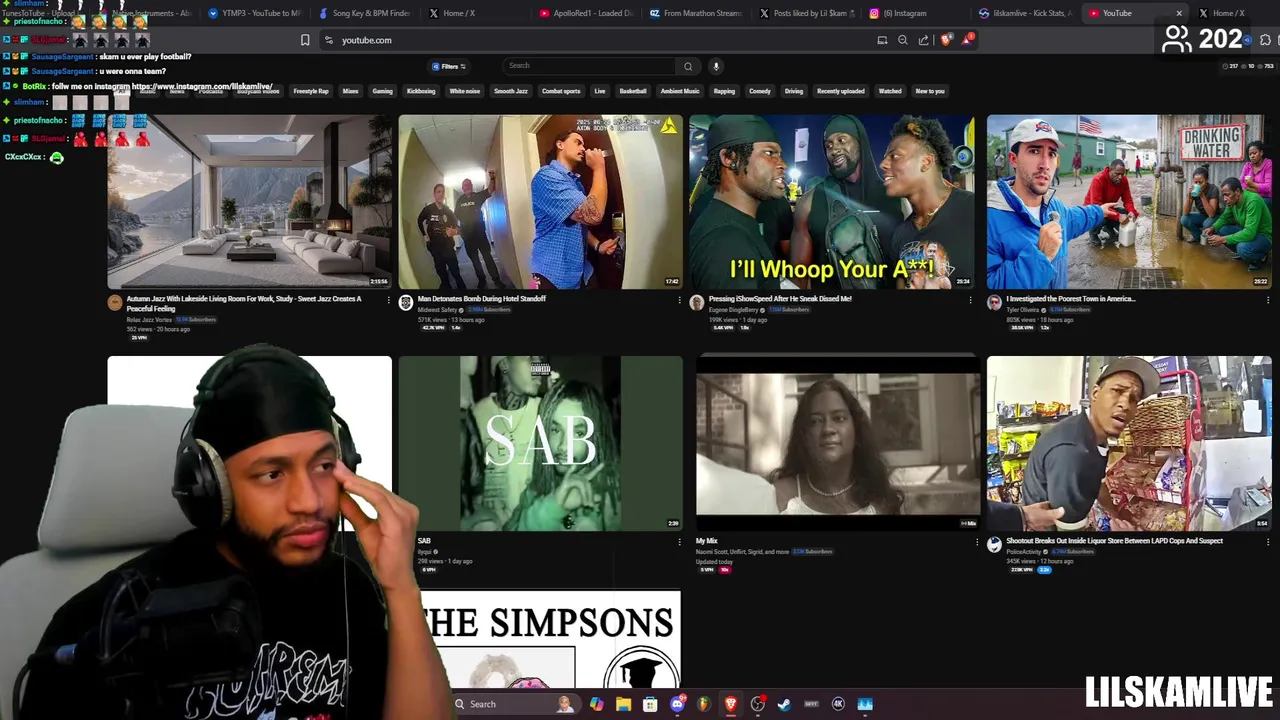
Task: Open liquor store shootout video thumbnail
Action: 1129,444
